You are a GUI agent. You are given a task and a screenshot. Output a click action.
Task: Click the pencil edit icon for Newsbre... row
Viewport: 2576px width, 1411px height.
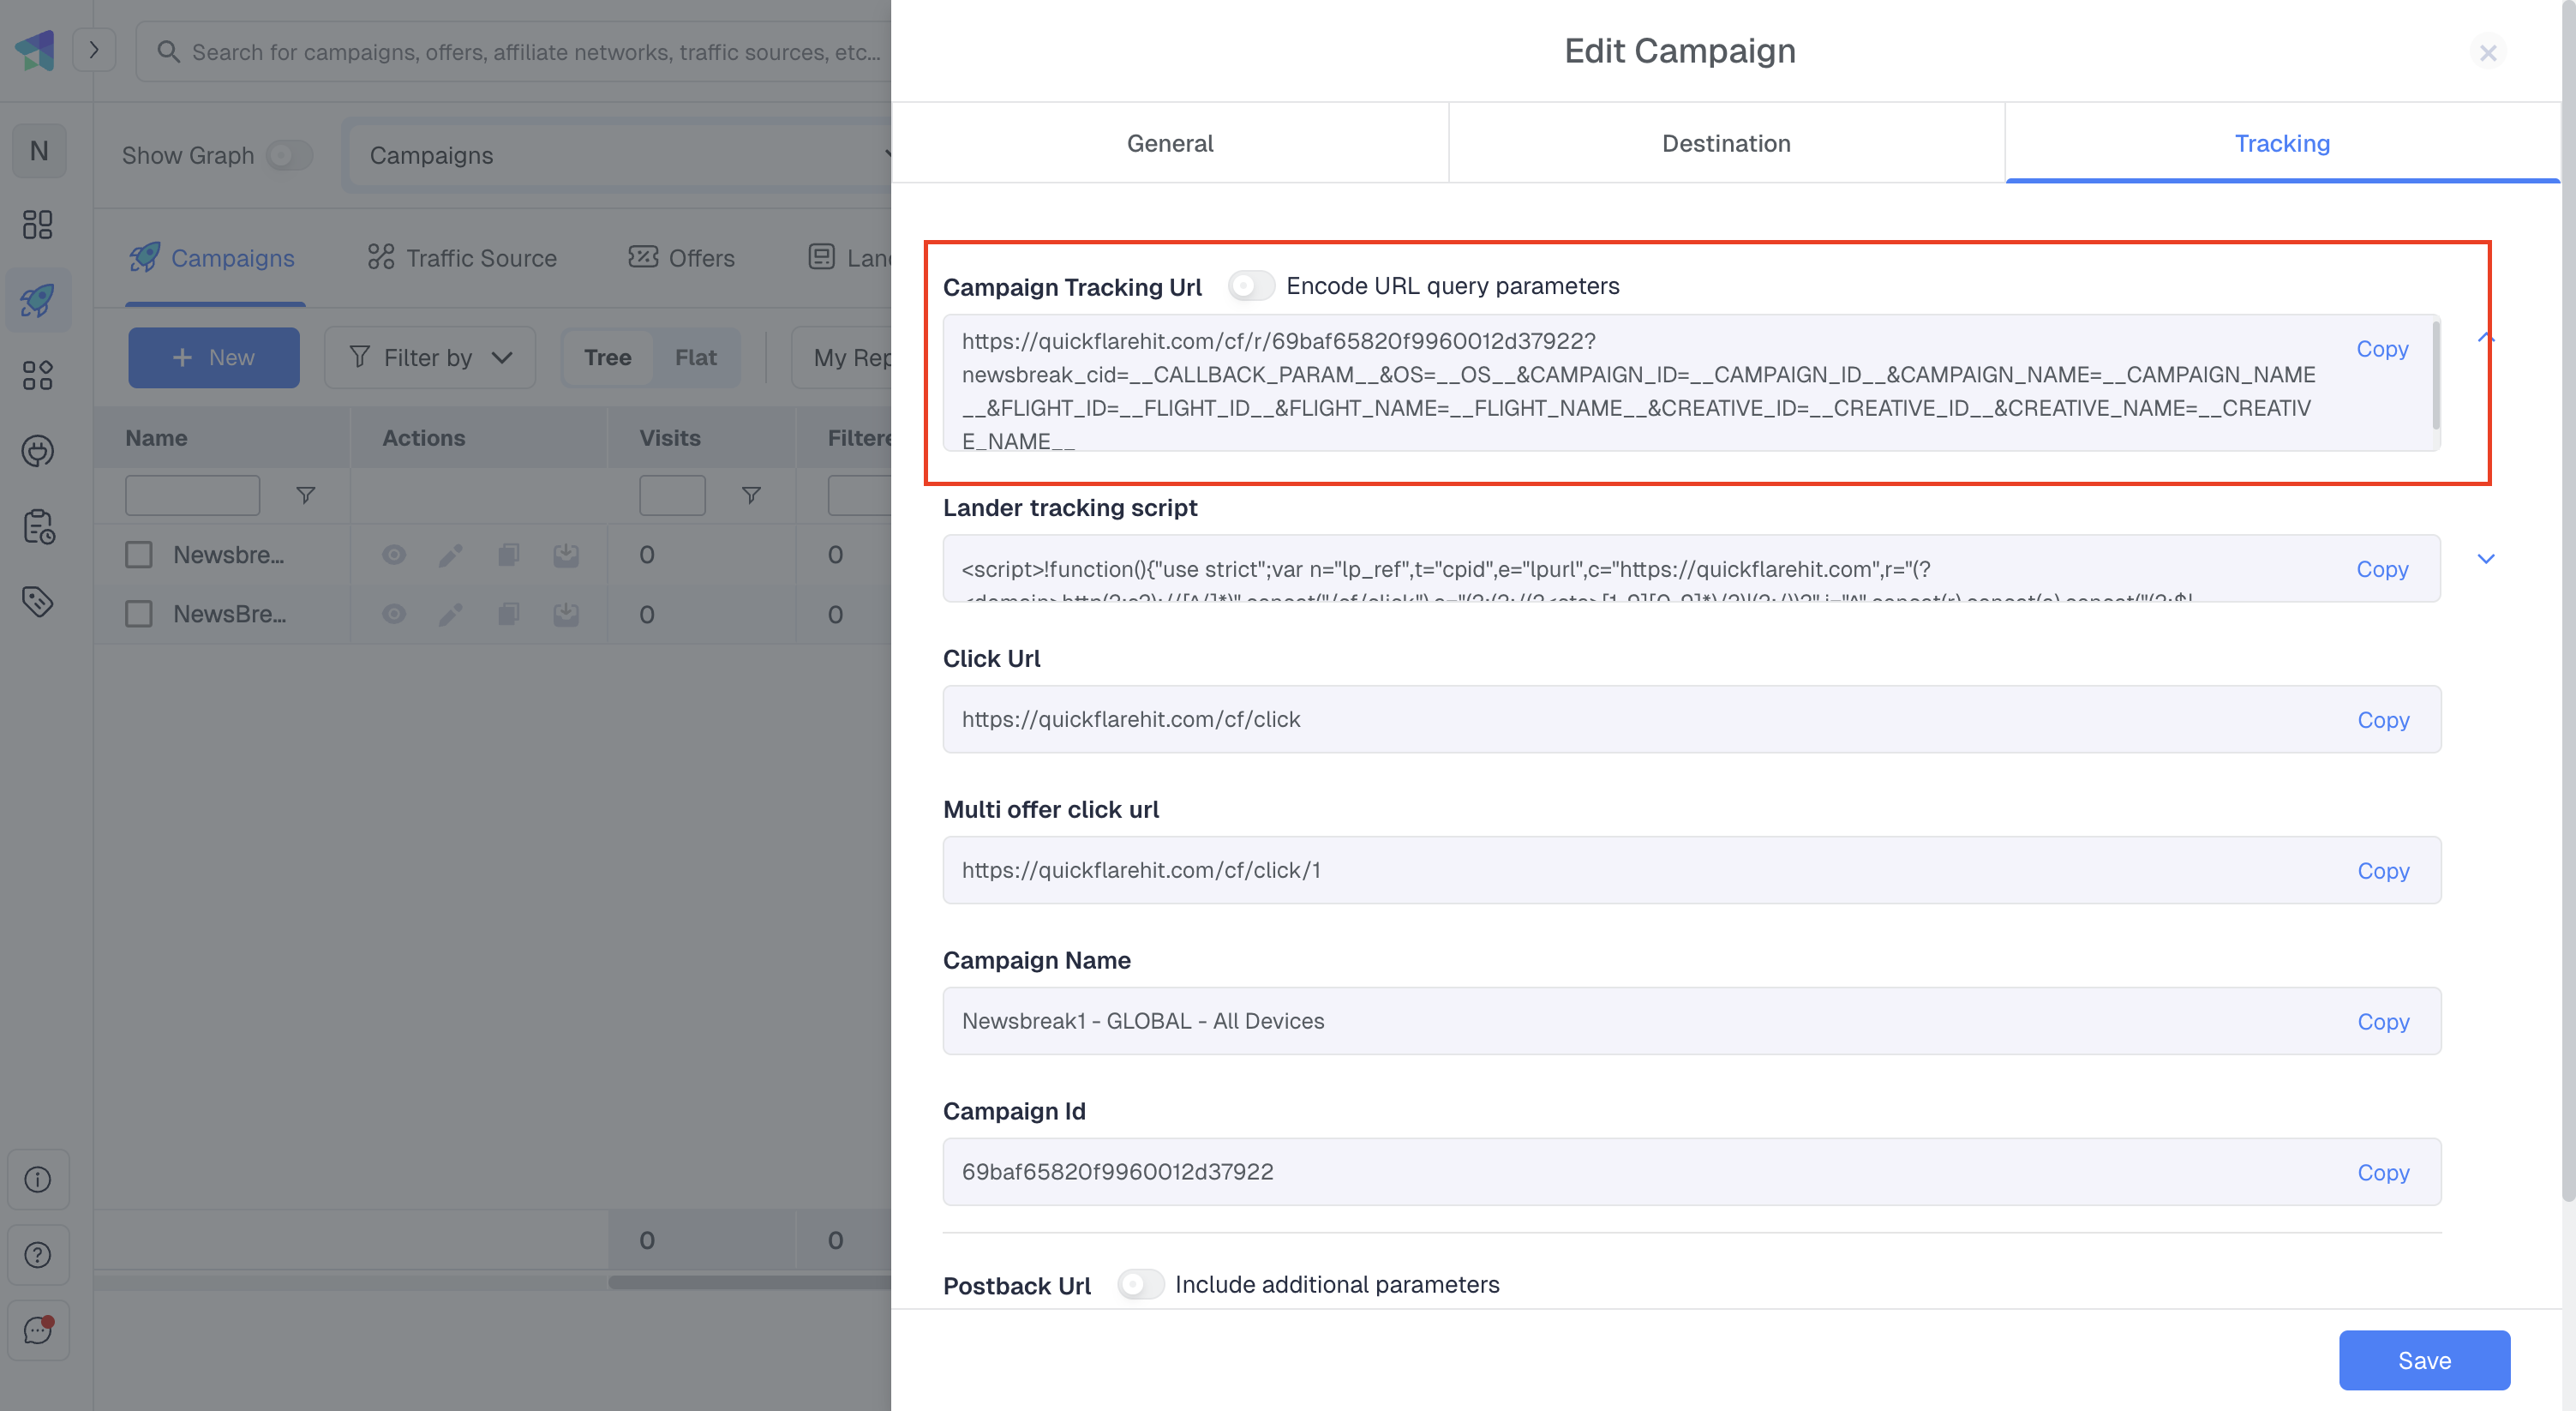451,555
